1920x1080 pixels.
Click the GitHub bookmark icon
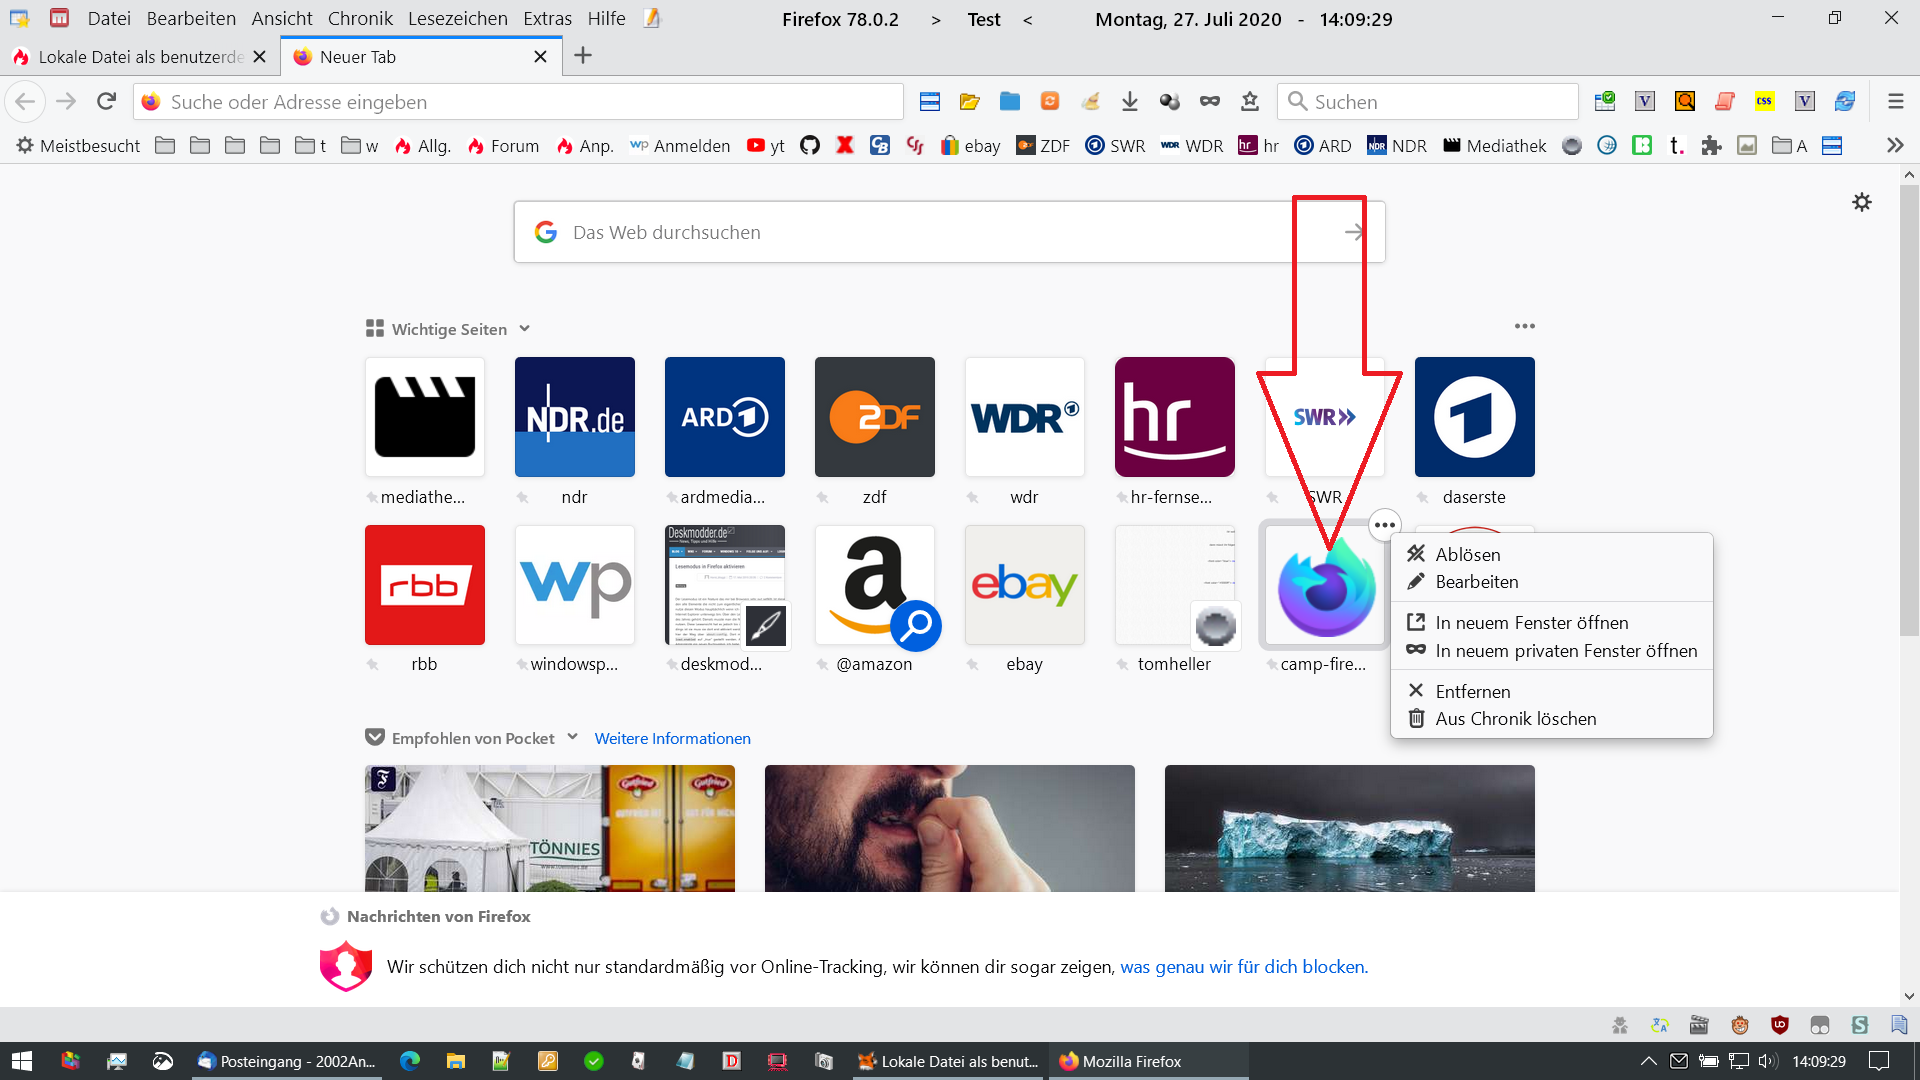810,146
